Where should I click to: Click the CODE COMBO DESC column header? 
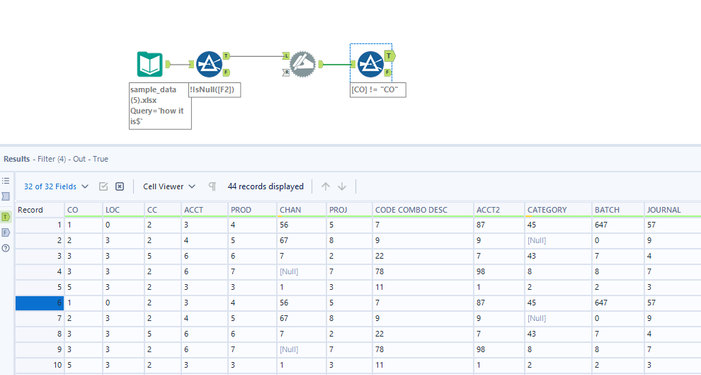pyautogui.click(x=423, y=210)
